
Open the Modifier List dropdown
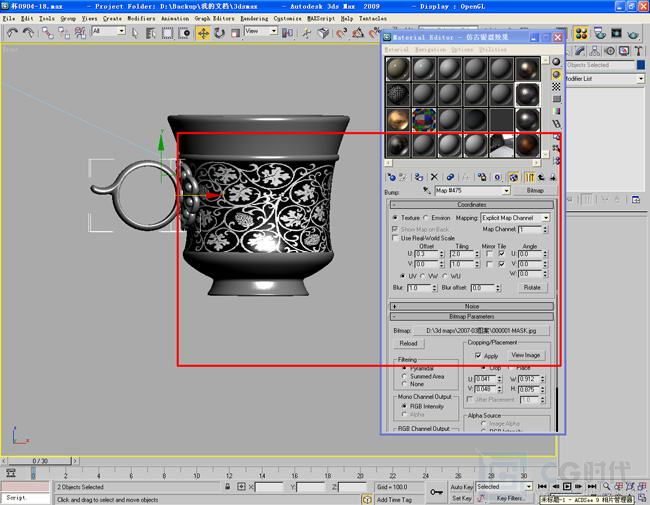tap(605, 78)
